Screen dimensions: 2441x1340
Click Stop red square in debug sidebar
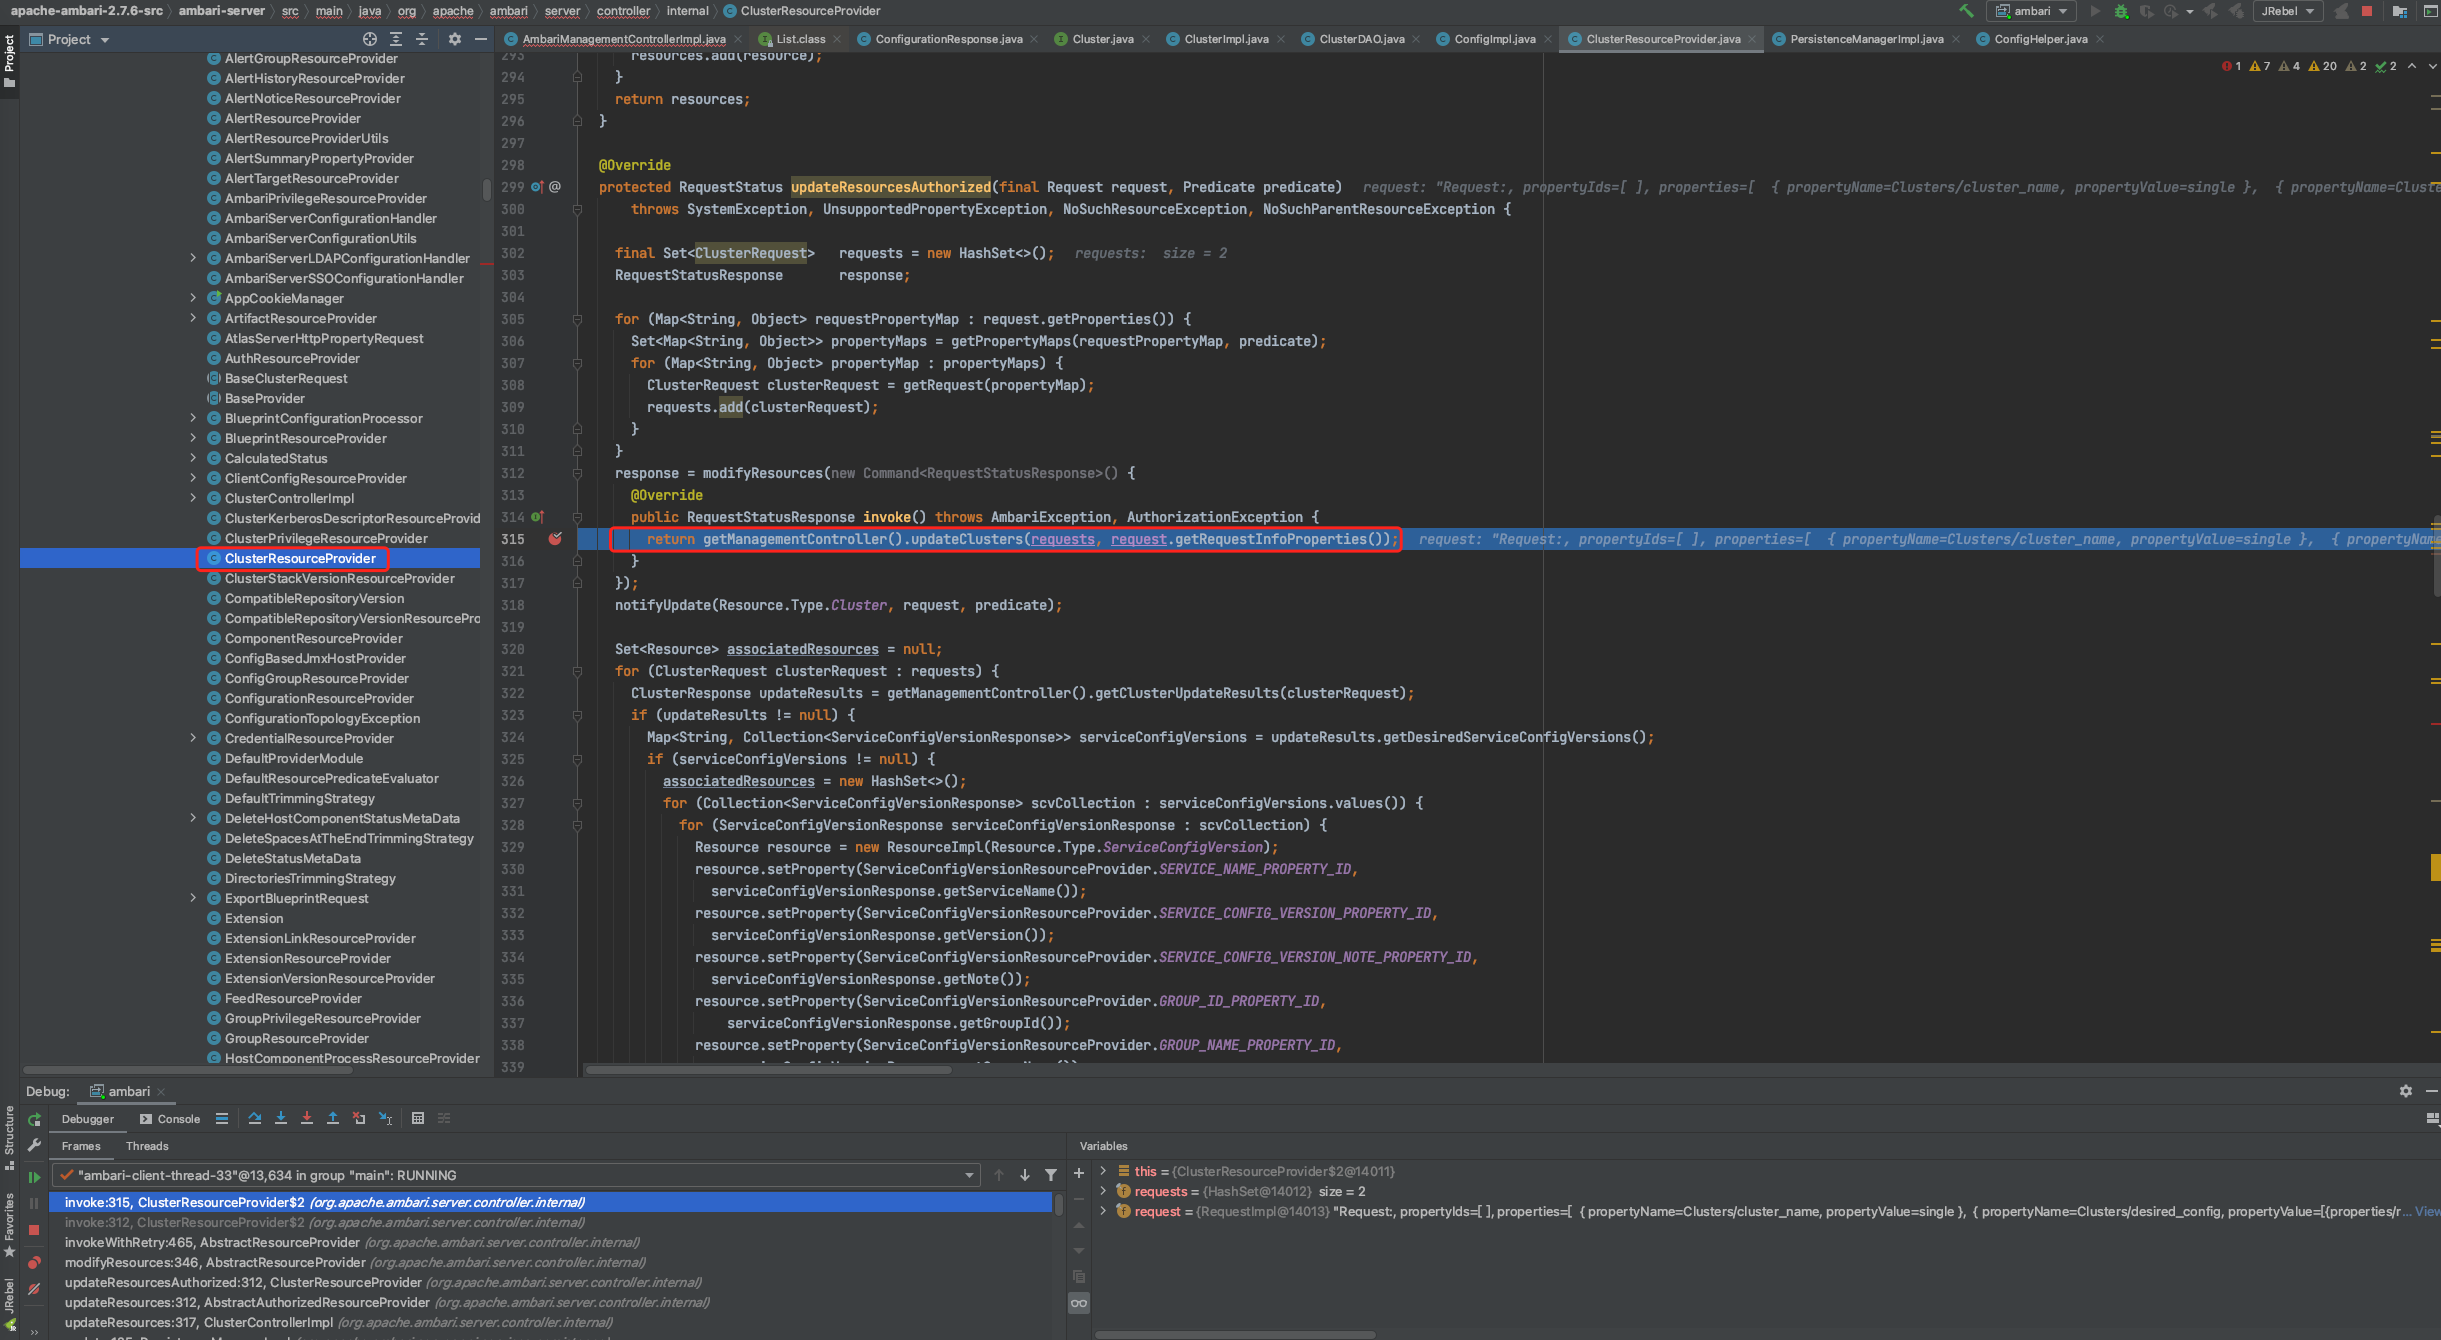(x=34, y=1230)
